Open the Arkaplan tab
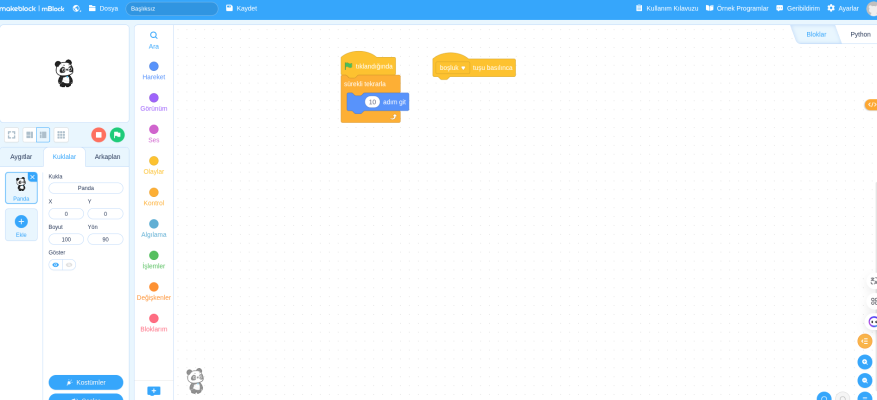 (x=107, y=157)
